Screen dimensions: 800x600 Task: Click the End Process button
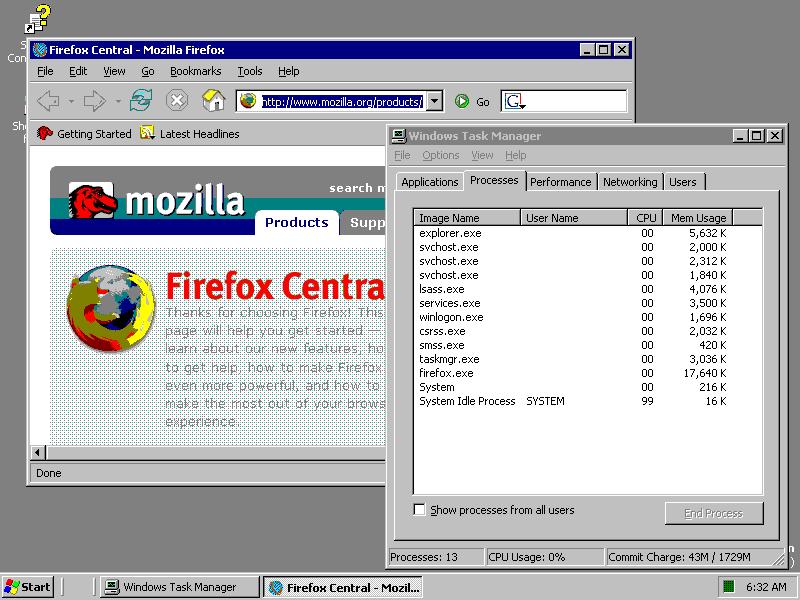click(x=714, y=513)
